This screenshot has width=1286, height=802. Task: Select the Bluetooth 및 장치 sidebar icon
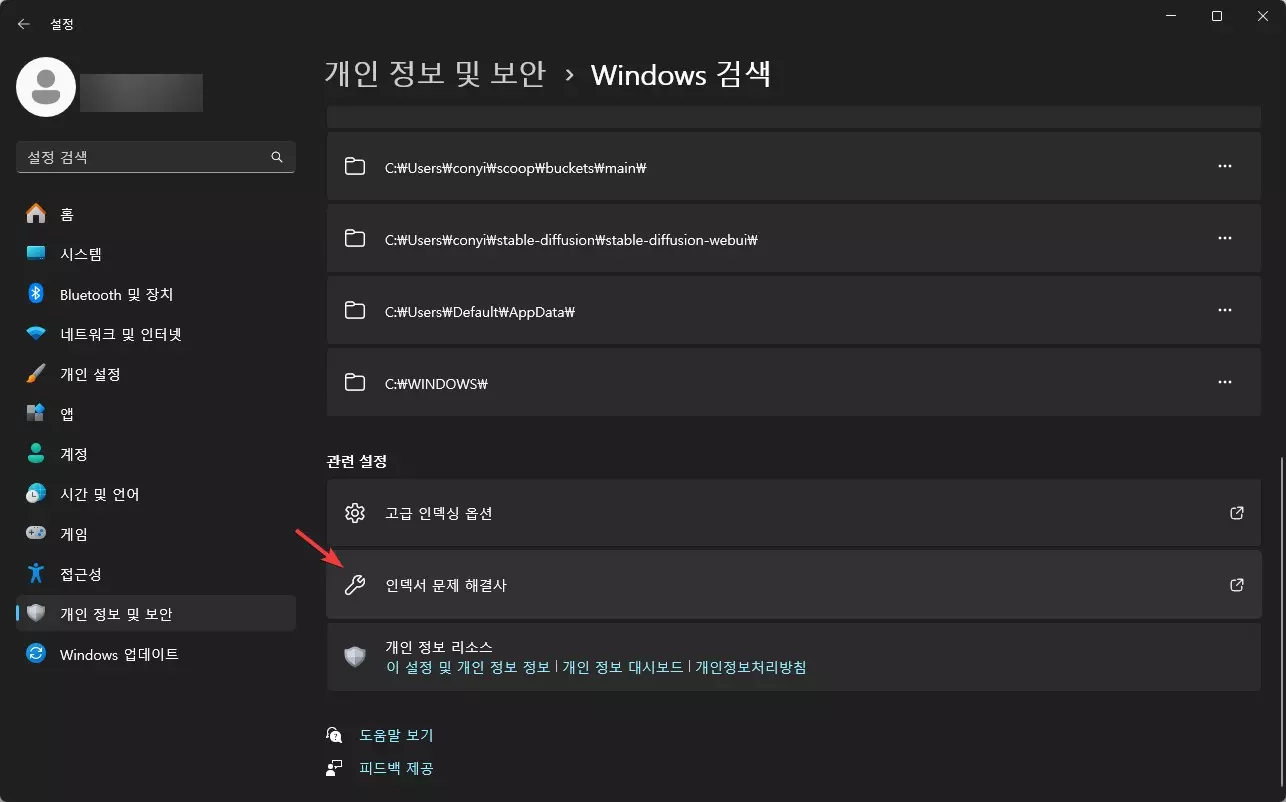[x=38, y=294]
